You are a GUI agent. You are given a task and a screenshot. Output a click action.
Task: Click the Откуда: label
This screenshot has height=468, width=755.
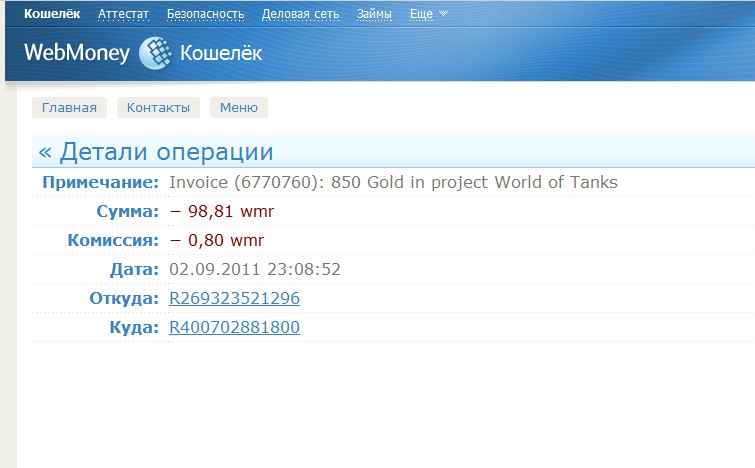(x=124, y=299)
